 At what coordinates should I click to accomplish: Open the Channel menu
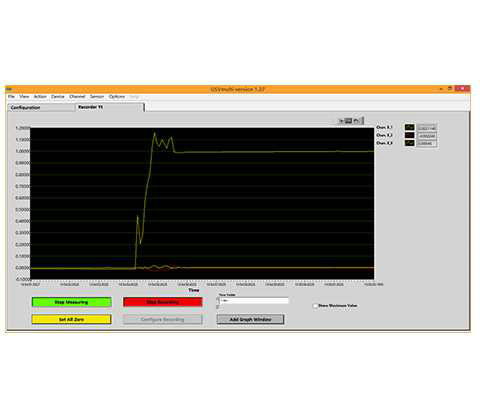pyautogui.click(x=77, y=96)
